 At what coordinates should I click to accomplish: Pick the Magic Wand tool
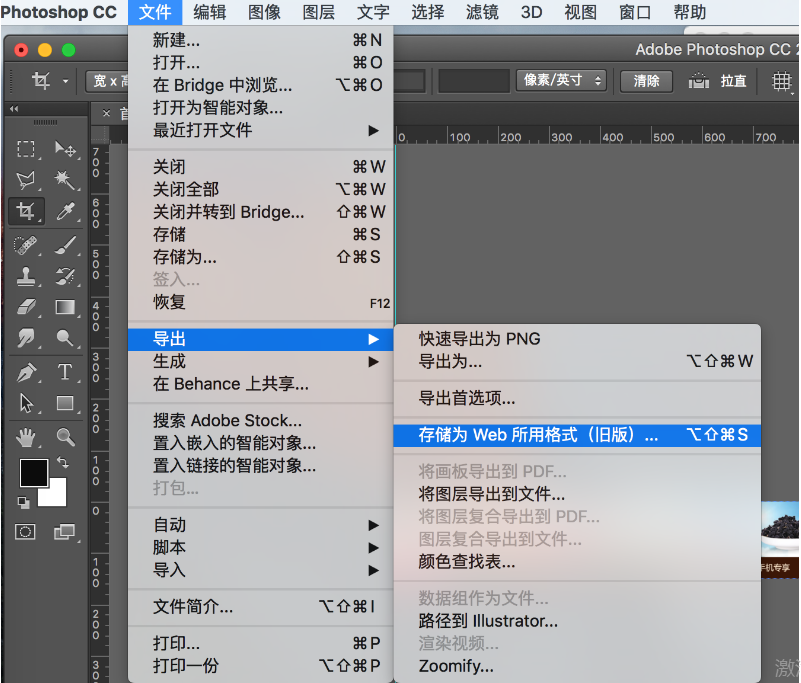click(x=65, y=180)
